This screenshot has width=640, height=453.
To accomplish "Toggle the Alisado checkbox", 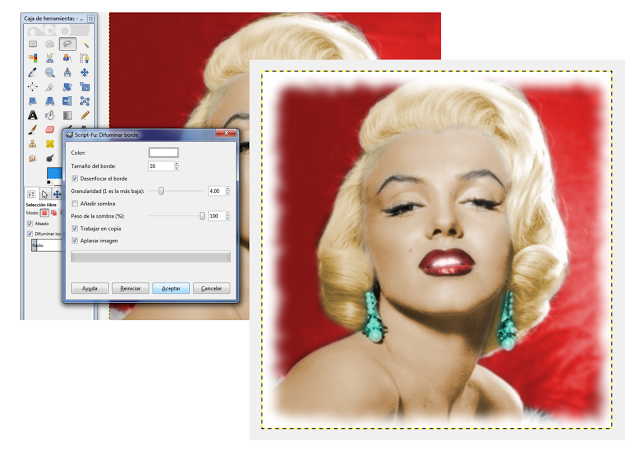I will (x=30, y=224).
